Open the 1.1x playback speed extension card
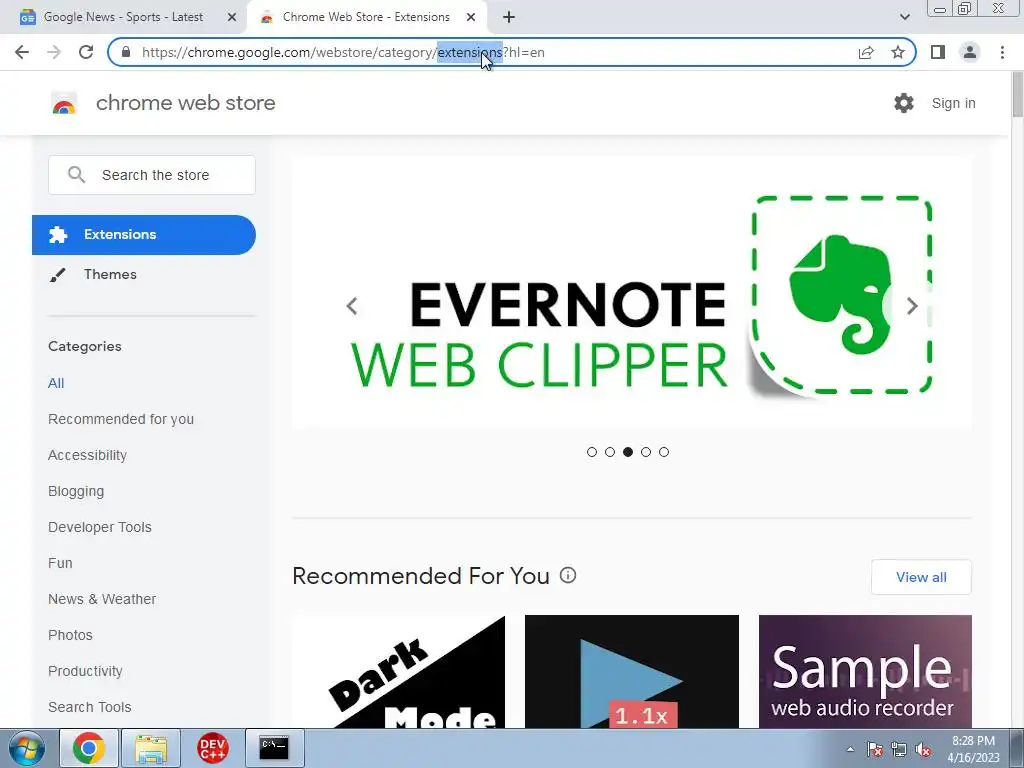This screenshot has height=768, width=1024. tap(632, 671)
